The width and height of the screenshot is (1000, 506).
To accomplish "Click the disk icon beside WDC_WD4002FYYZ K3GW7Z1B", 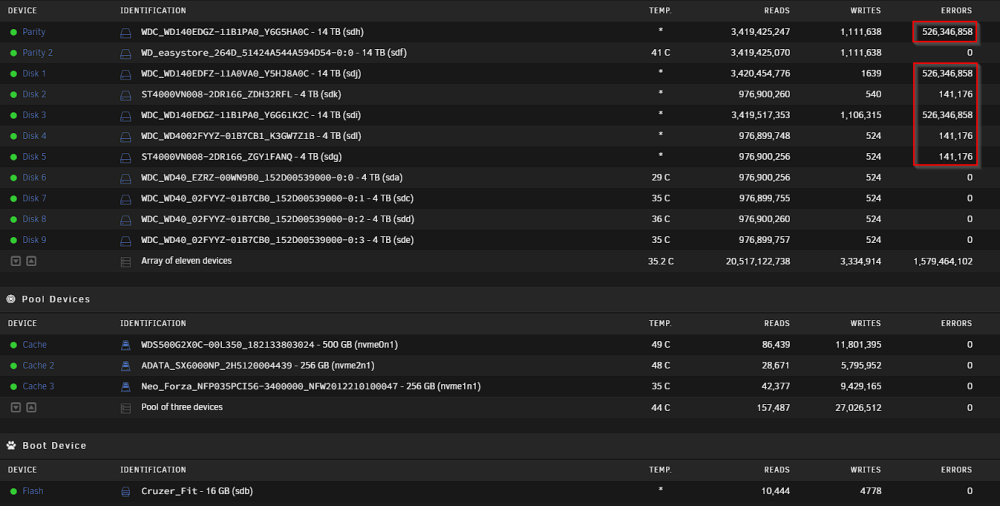I will point(126,137).
